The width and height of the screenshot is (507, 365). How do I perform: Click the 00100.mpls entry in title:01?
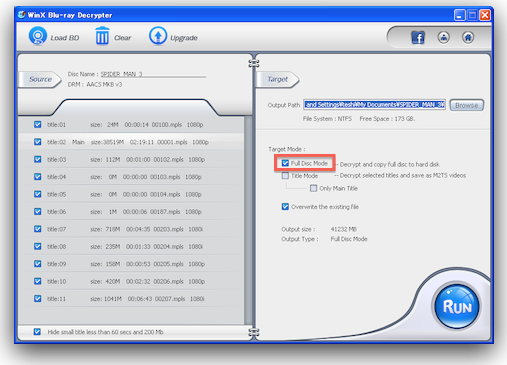(x=167, y=125)
